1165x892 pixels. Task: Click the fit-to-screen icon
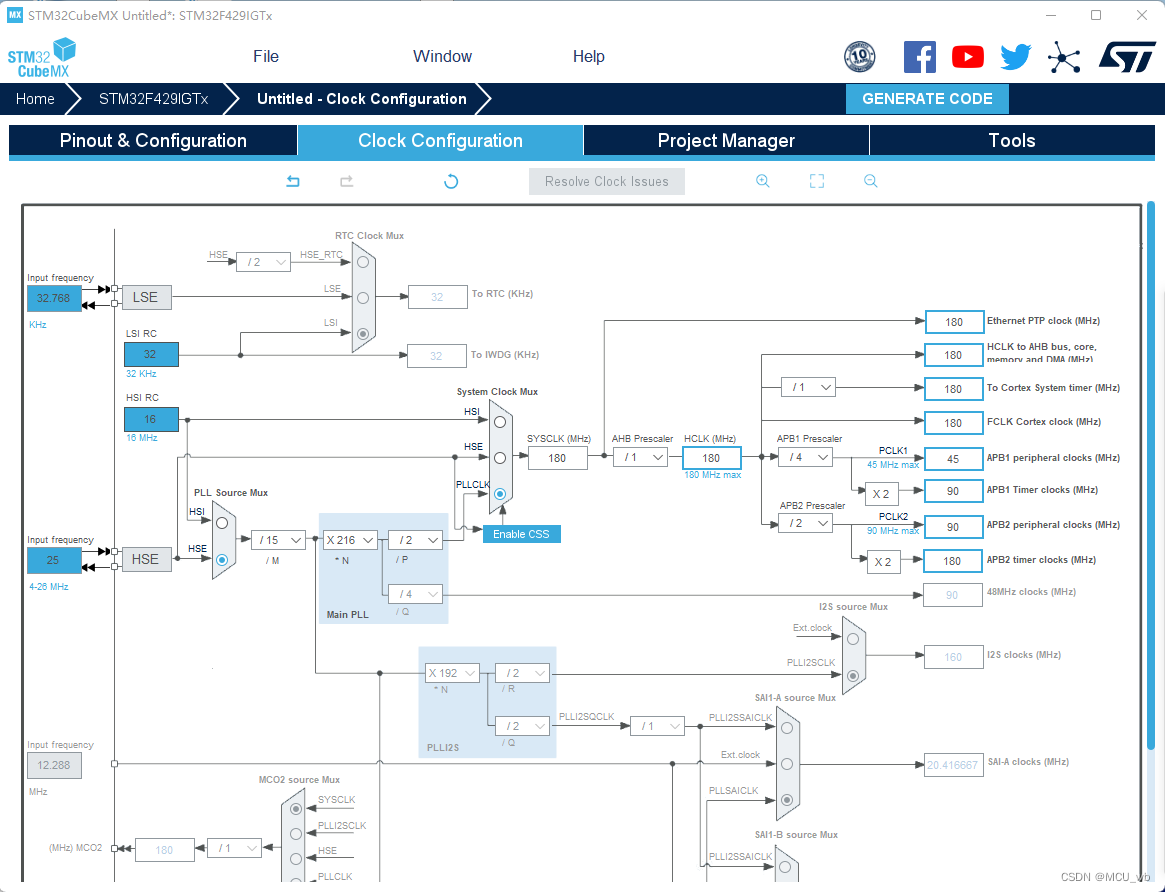click(817, 181)
